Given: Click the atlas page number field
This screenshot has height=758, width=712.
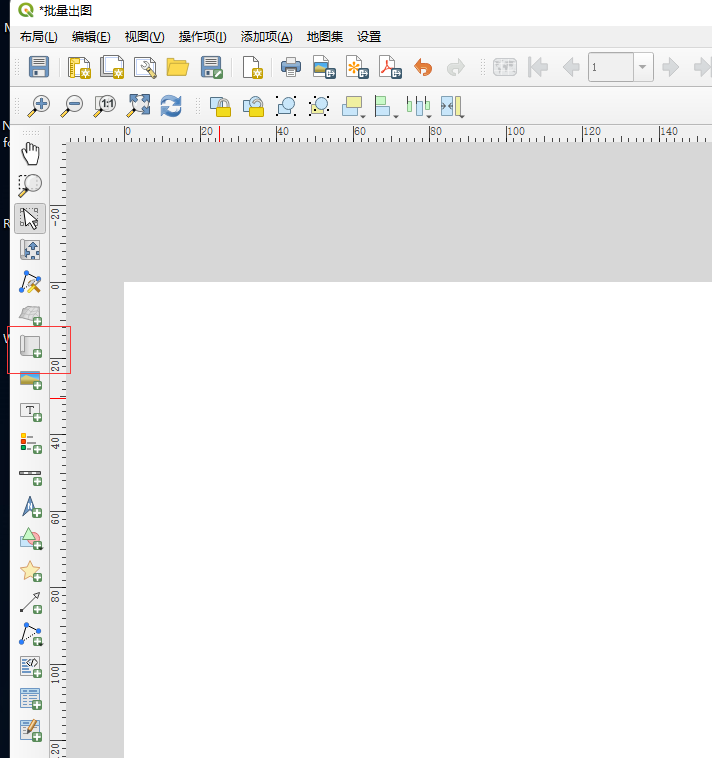Looking at the screenshot, I should (x=611, y=67).
